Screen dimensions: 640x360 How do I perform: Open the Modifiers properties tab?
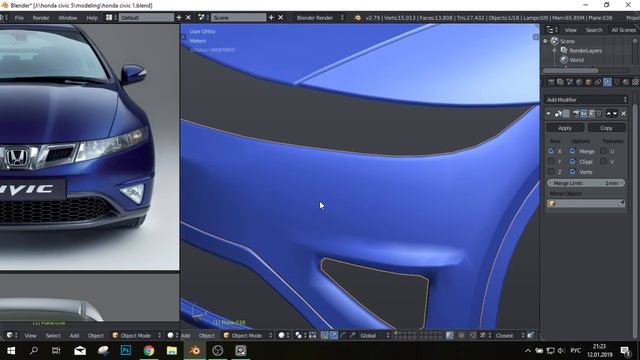pos(607,82)
